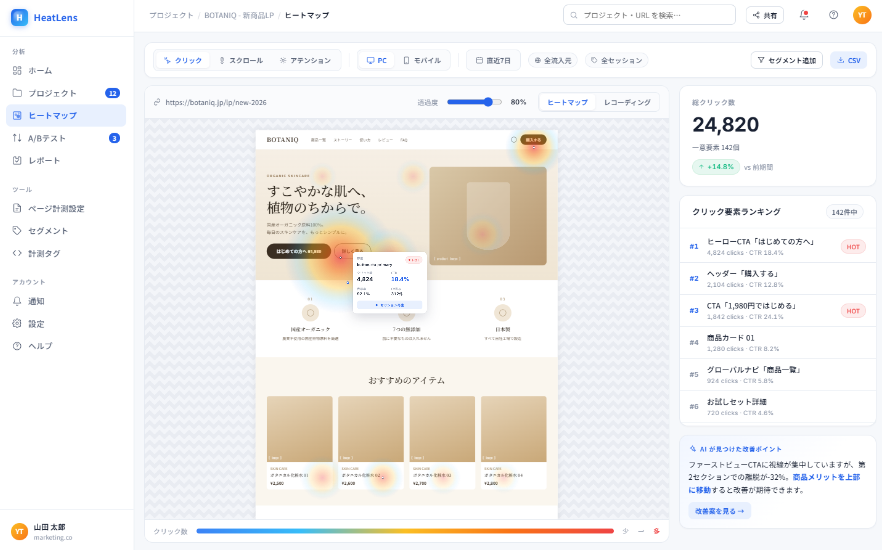Click the 少 low-intensity legend icon
This screenshot has width=882, height=550.
(626, 531)
